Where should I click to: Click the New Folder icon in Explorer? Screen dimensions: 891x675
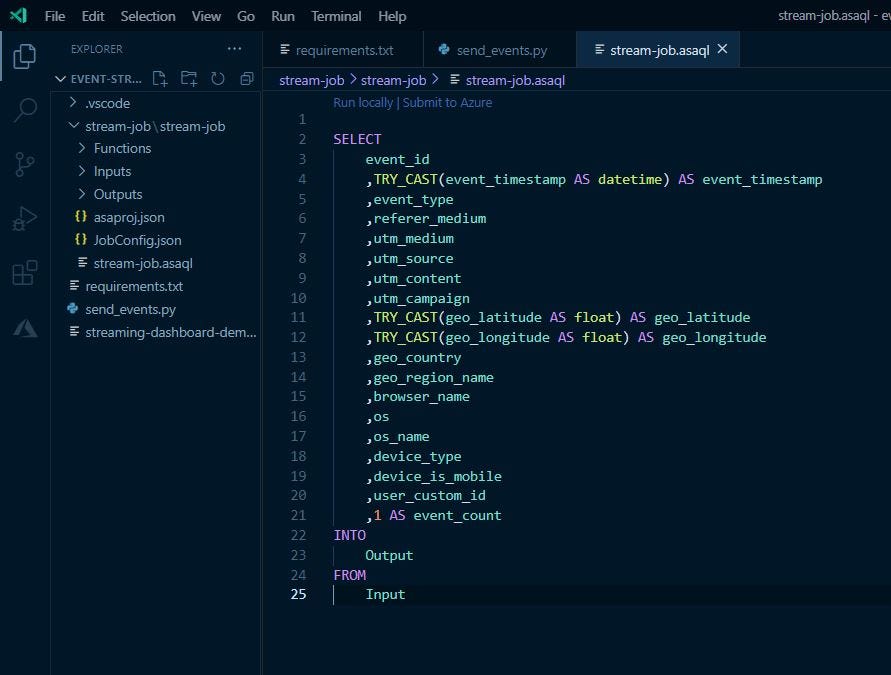(189, 78)
